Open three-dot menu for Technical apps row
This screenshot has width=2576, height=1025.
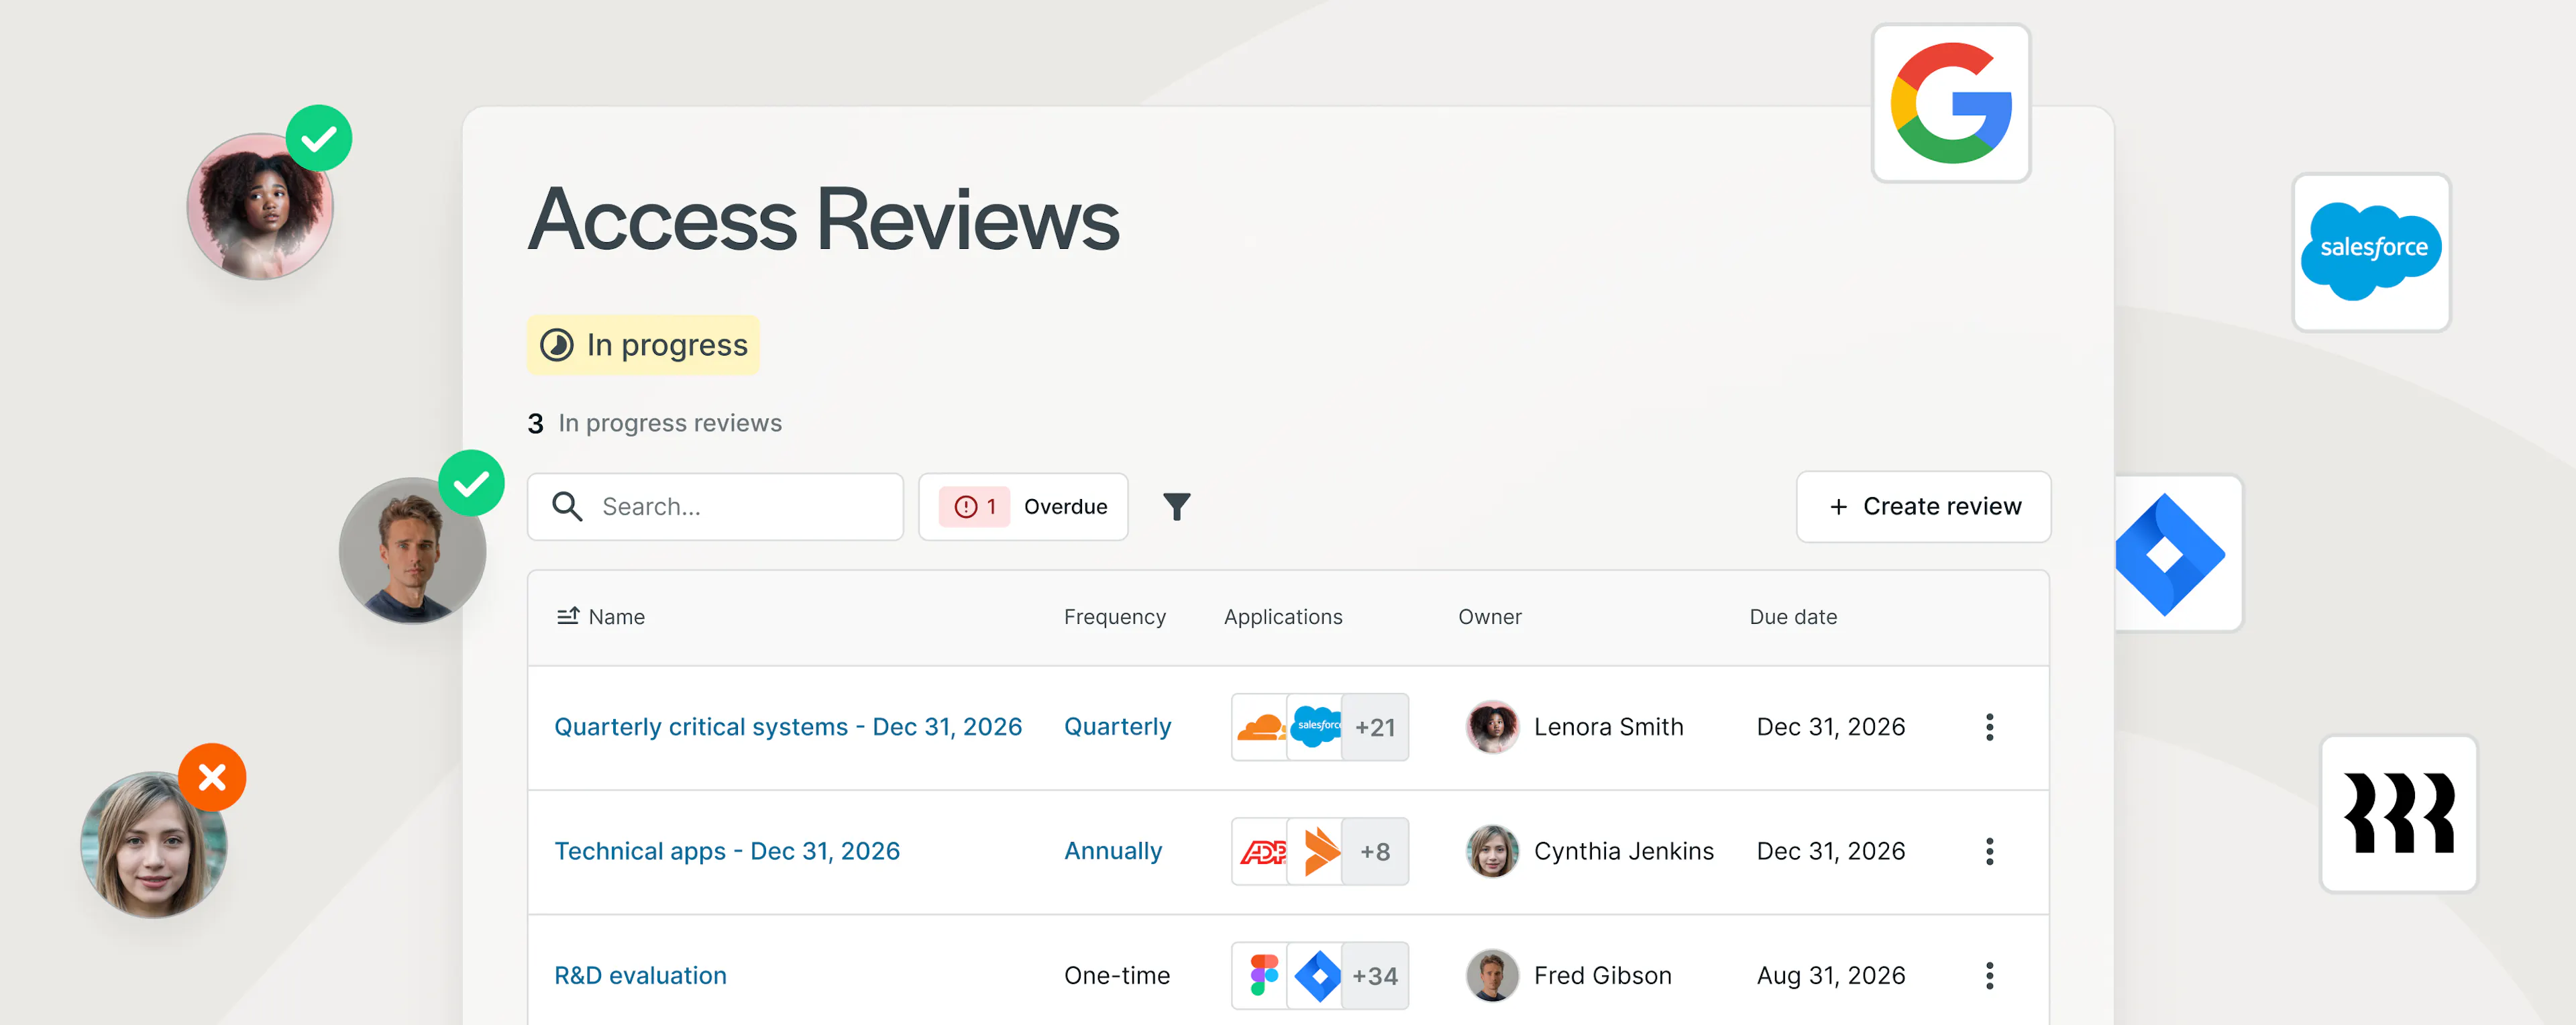pos(1989,851)
